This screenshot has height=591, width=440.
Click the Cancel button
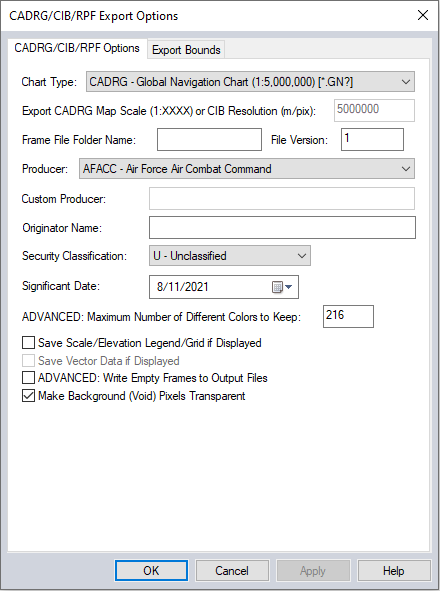coord(232,571)
